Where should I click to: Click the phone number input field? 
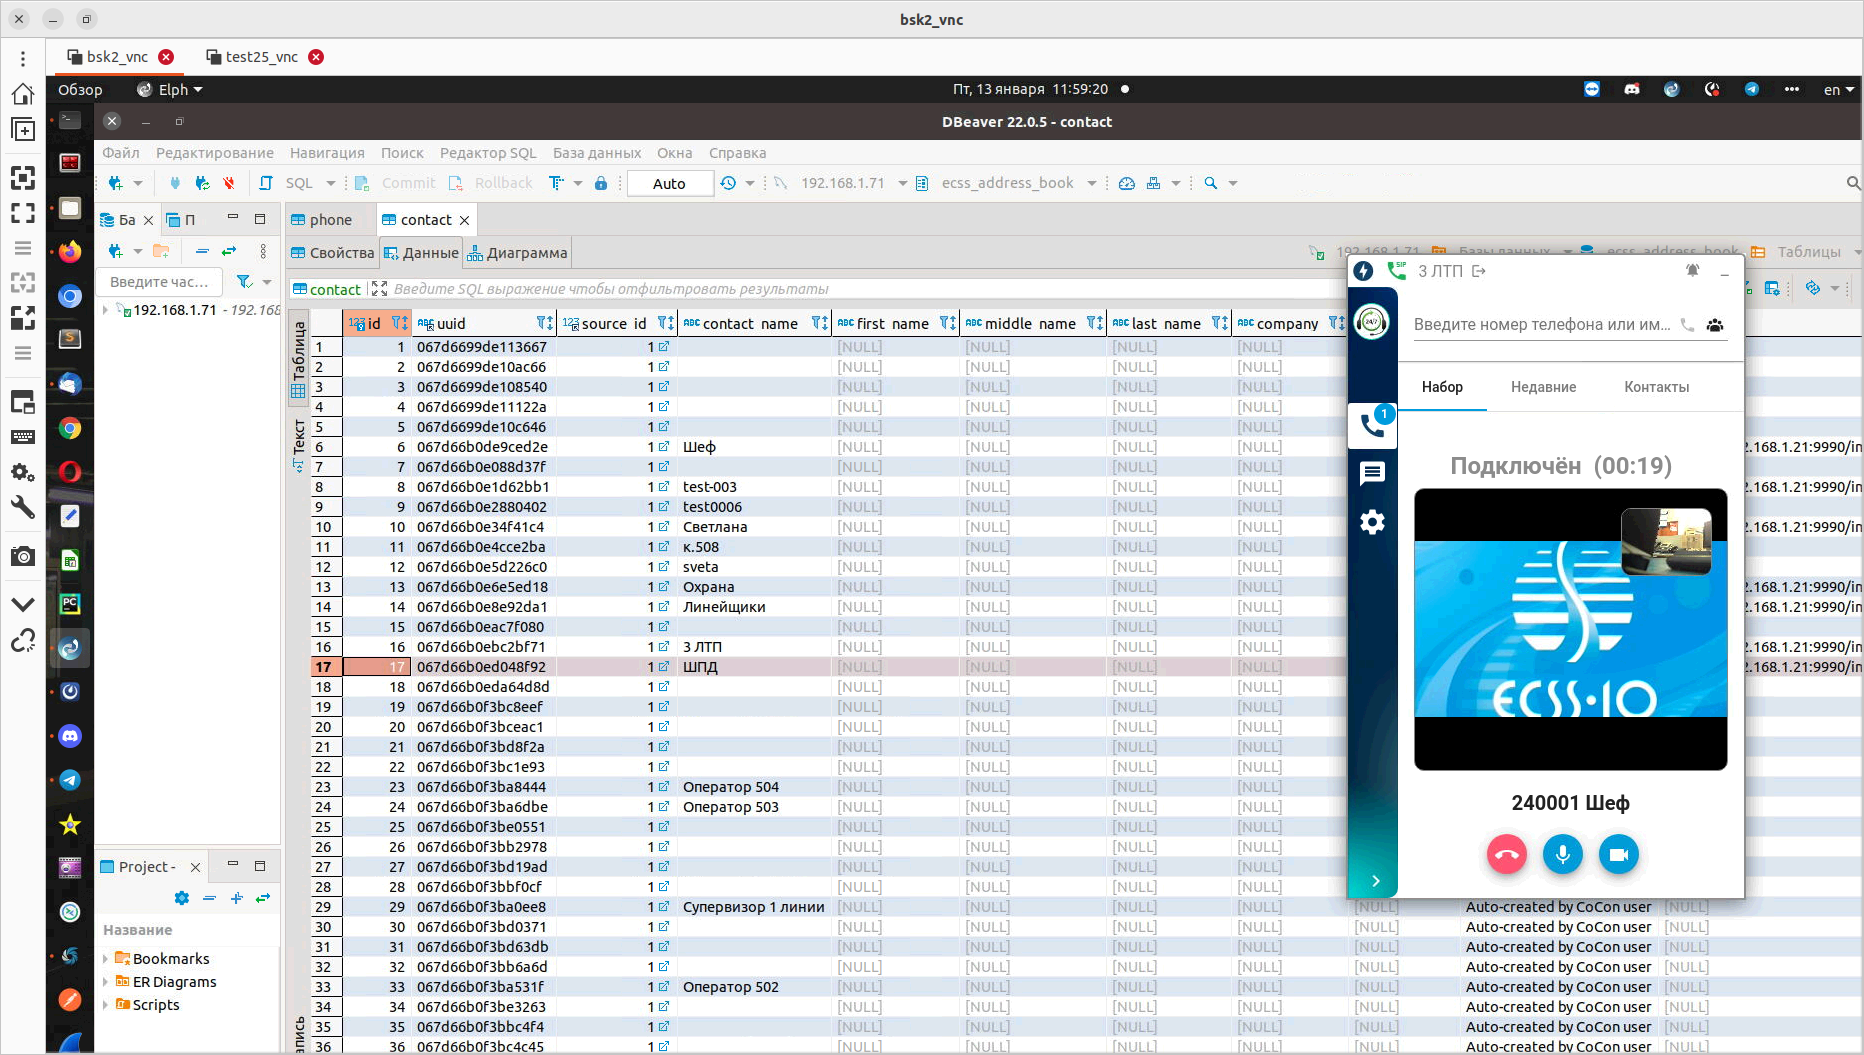point(1541,325)
